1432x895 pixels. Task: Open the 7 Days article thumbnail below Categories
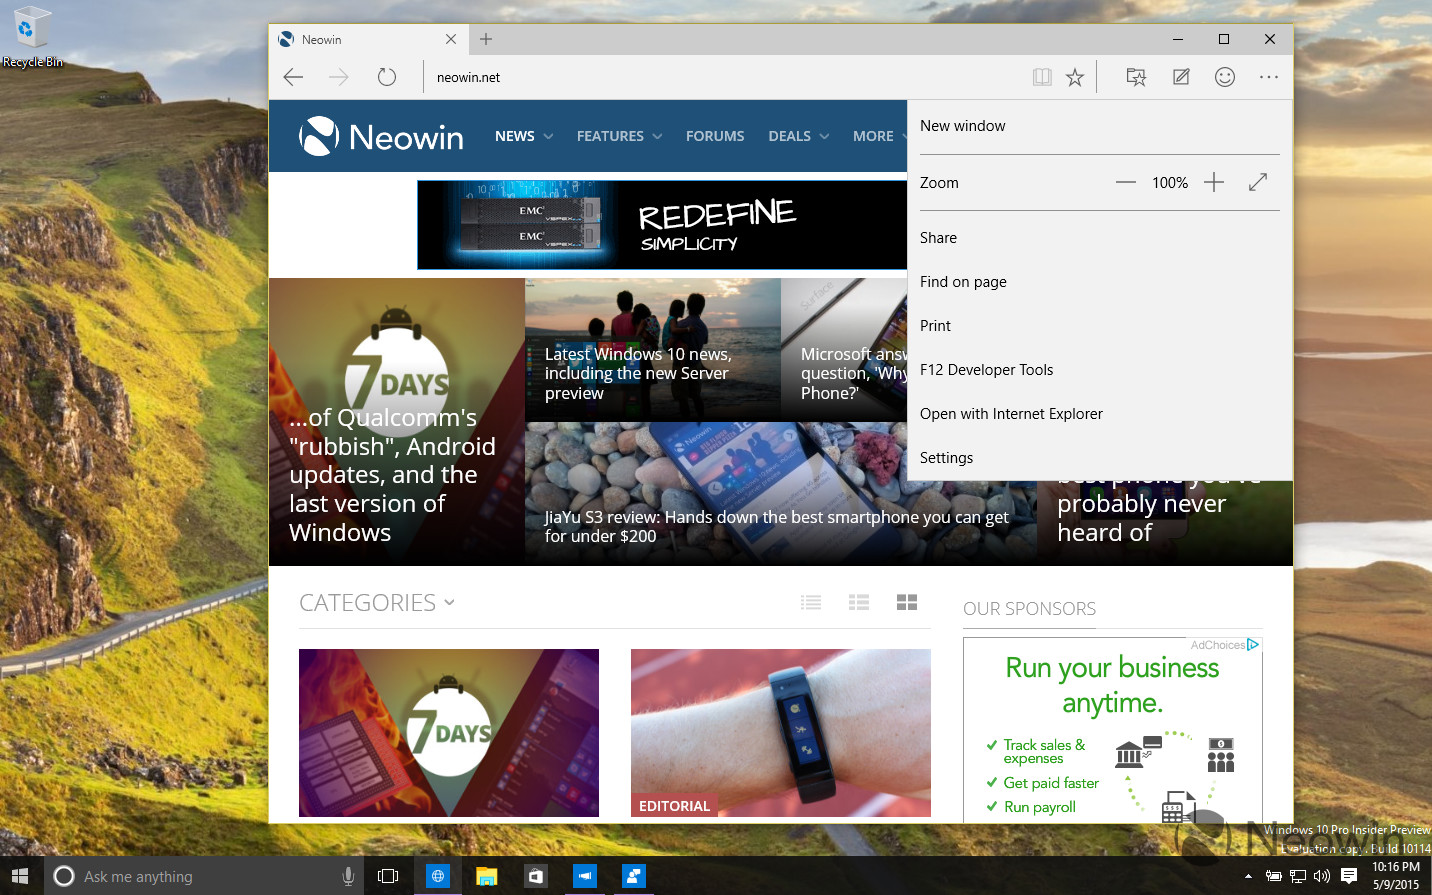coord(449,733)
